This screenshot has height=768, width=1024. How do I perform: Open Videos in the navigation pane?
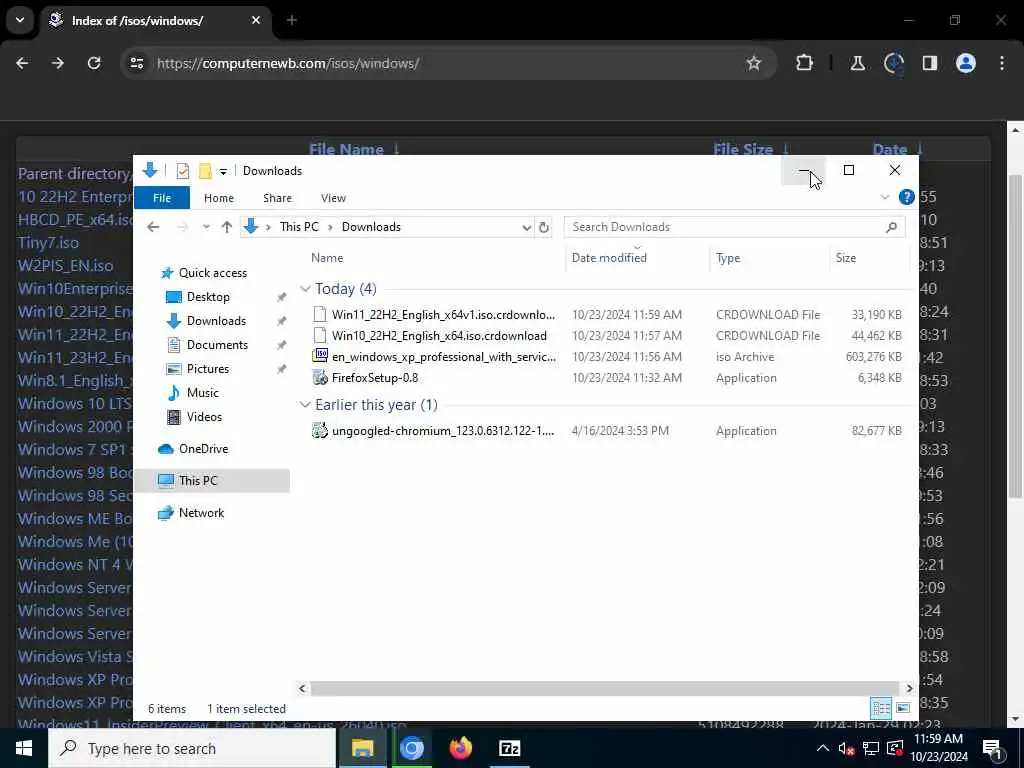pyautogui.click(x=204, y=417)
